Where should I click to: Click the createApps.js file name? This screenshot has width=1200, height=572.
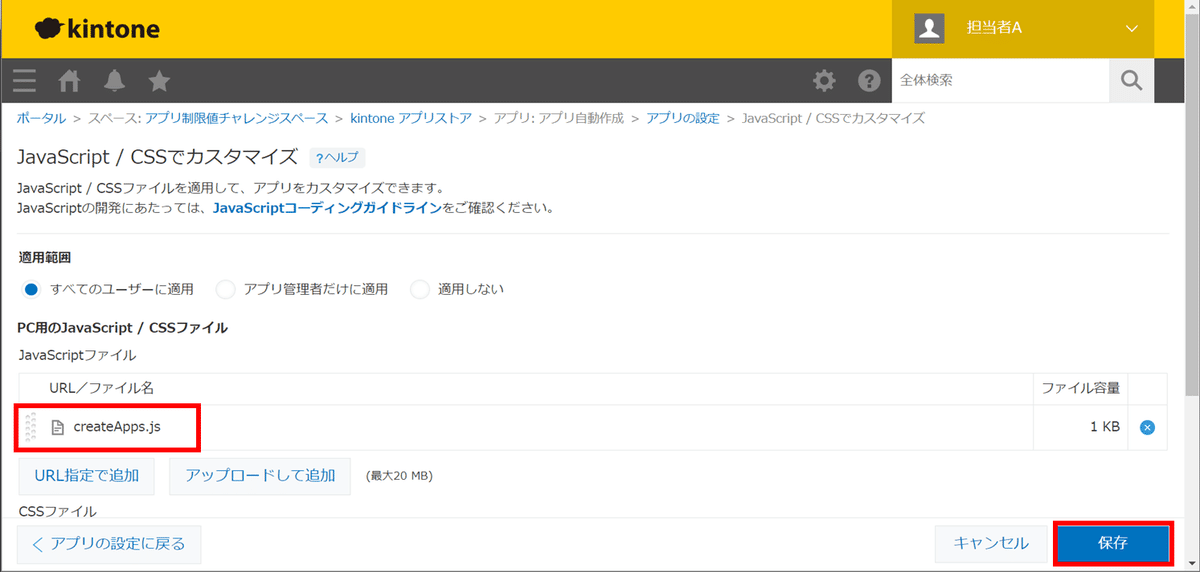click(x=117, y=427)
